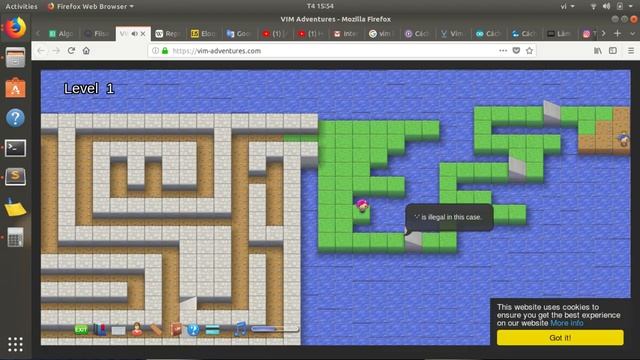This screenshot has height=360, width=640.
Task: Open a new tab with plus button
Action: (x=617, y=34)
